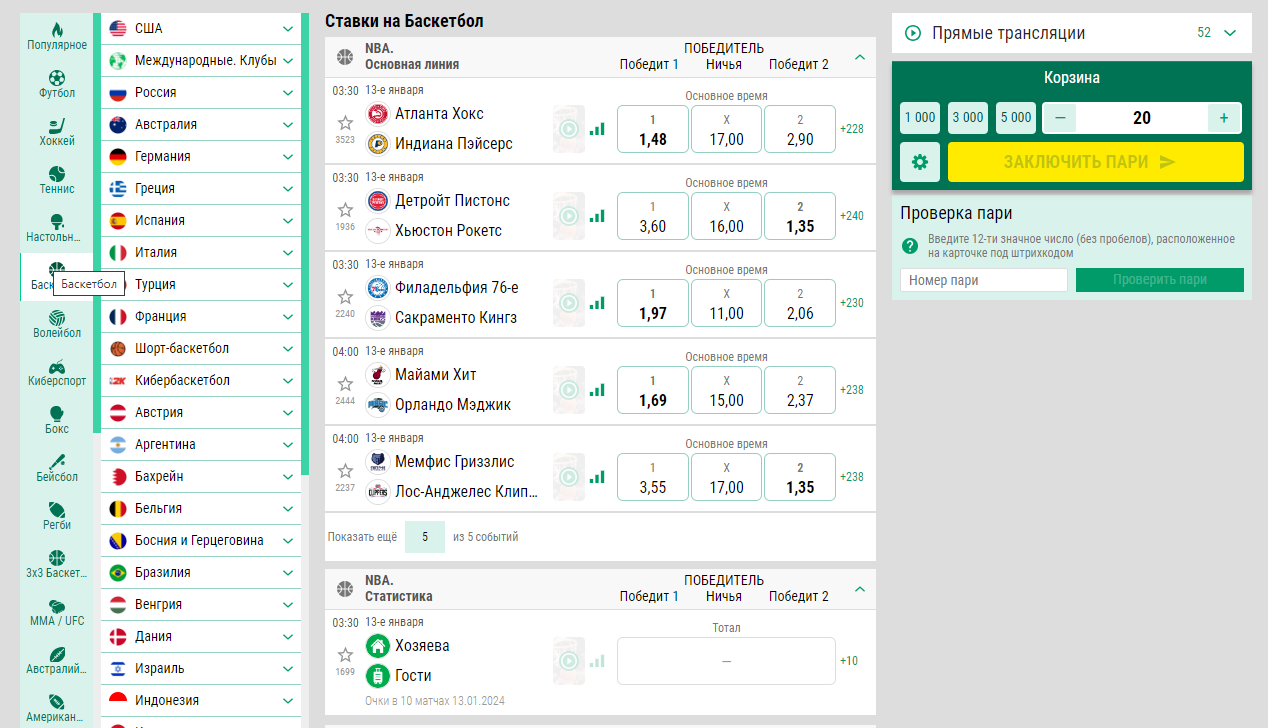Open +240 additional markets
The image size is (1268, 728).
point(852,216)
